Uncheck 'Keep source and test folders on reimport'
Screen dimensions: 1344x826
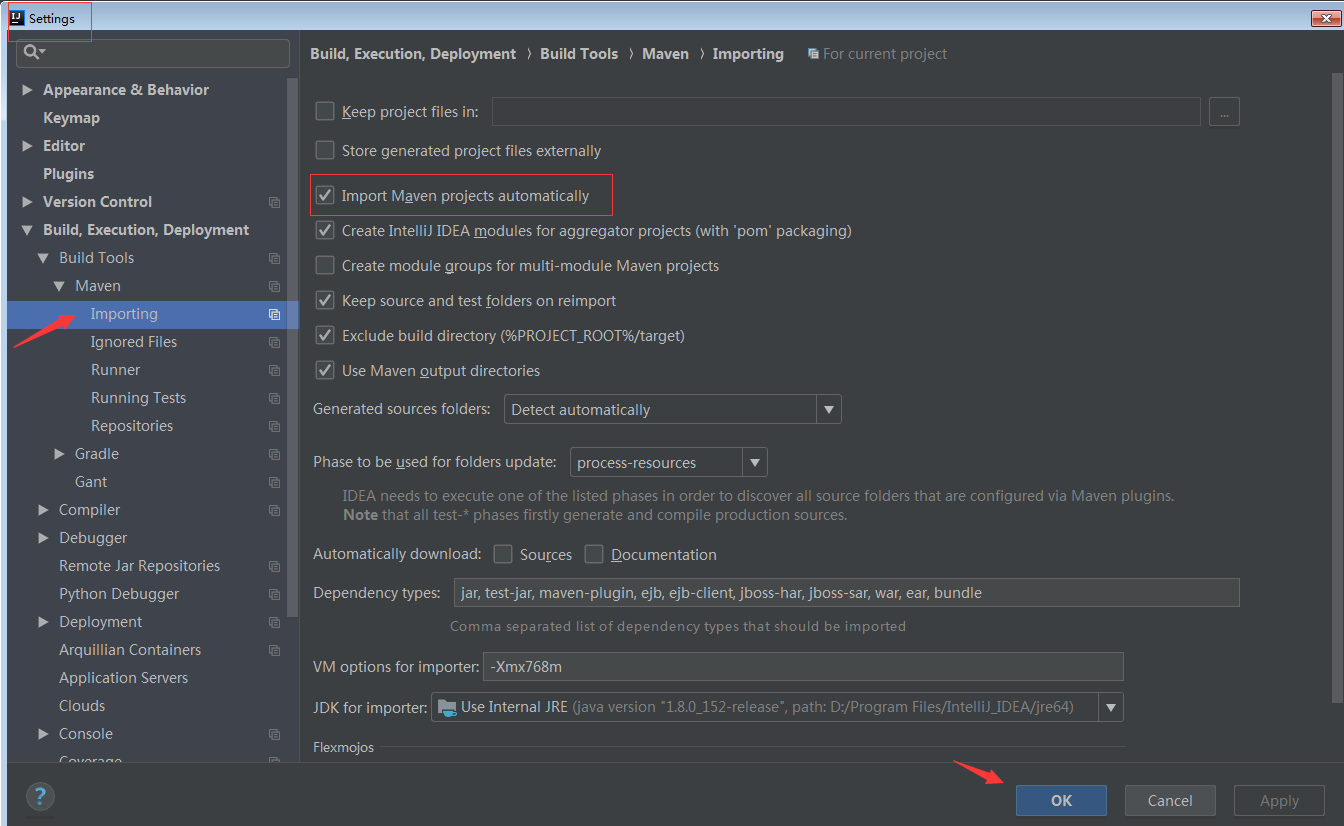[325, 300]
